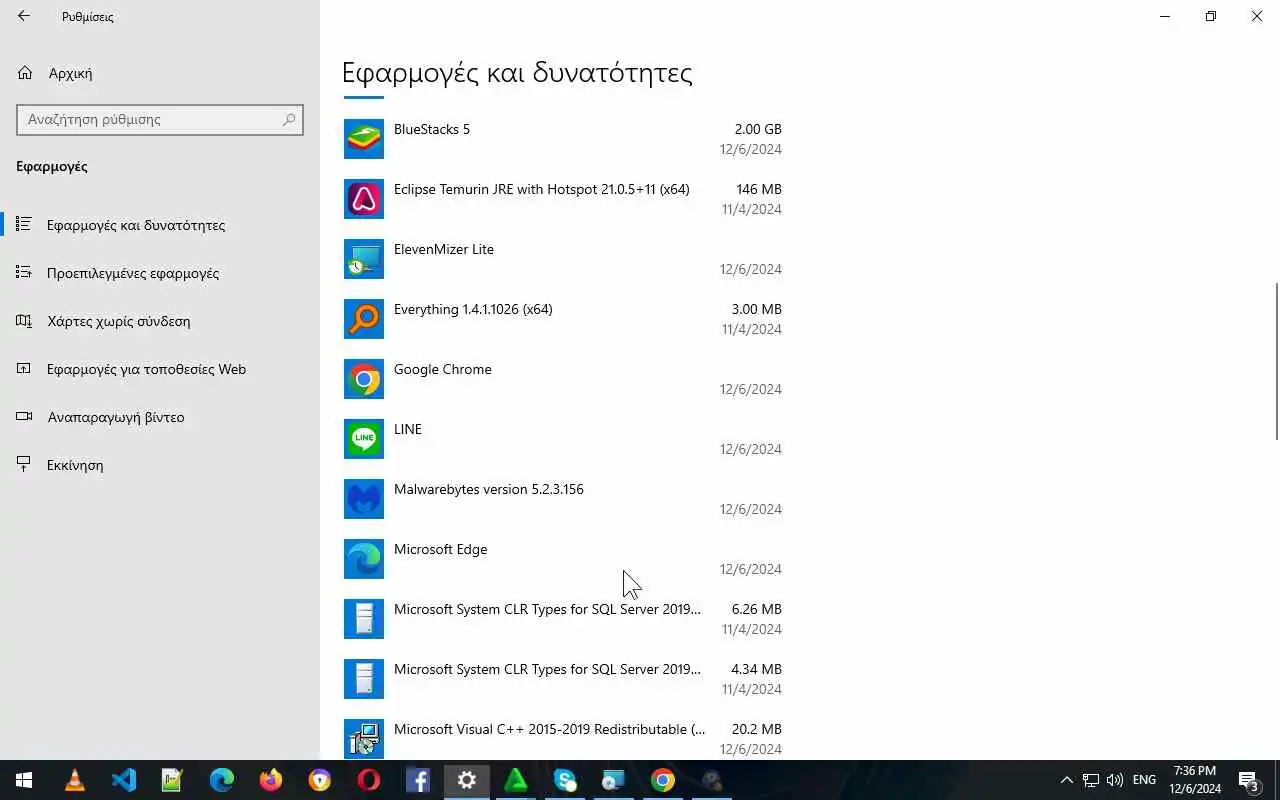This screenshot has width=1280, height=800.
Task: Select ElevenMizer Lite entry name
Action: pos(444,249)
